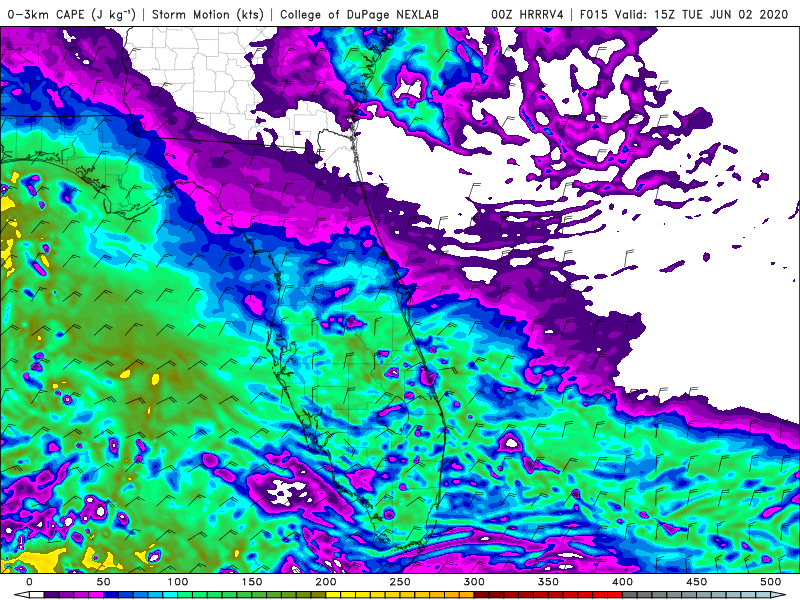Viewport: 800px width, 600px height.
Task: Click the '350' color scale label
Action: pos(548,582)
